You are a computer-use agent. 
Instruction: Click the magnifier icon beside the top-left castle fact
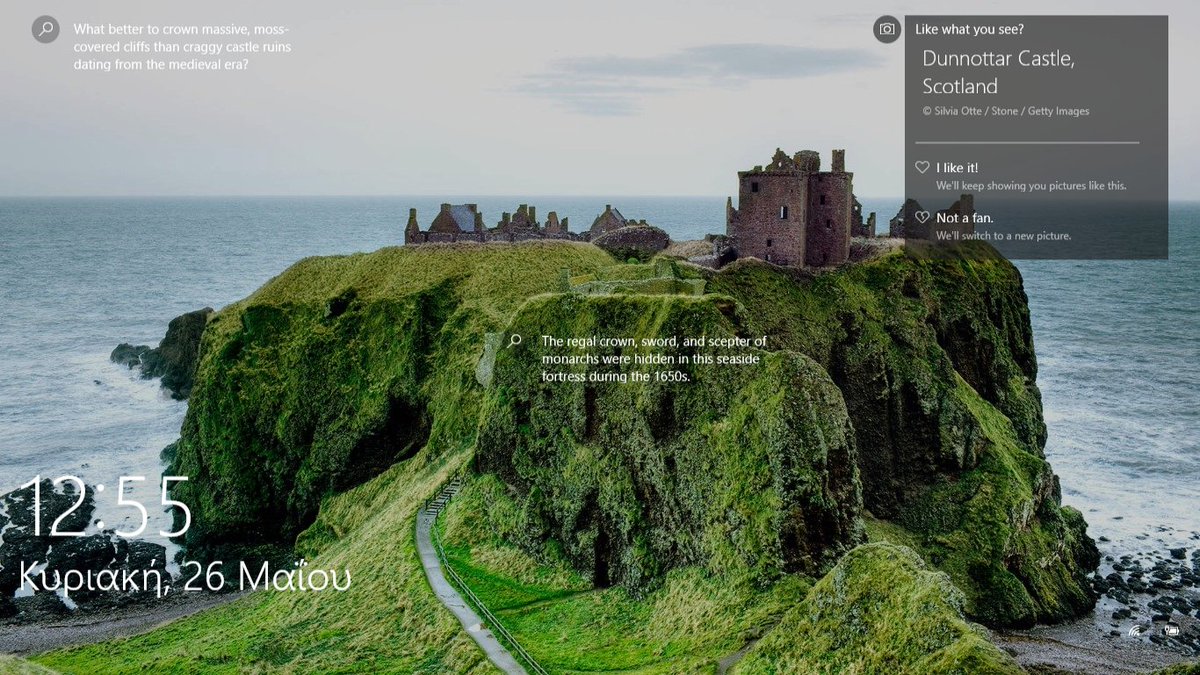pyautogui.click(x=45, y=30)
